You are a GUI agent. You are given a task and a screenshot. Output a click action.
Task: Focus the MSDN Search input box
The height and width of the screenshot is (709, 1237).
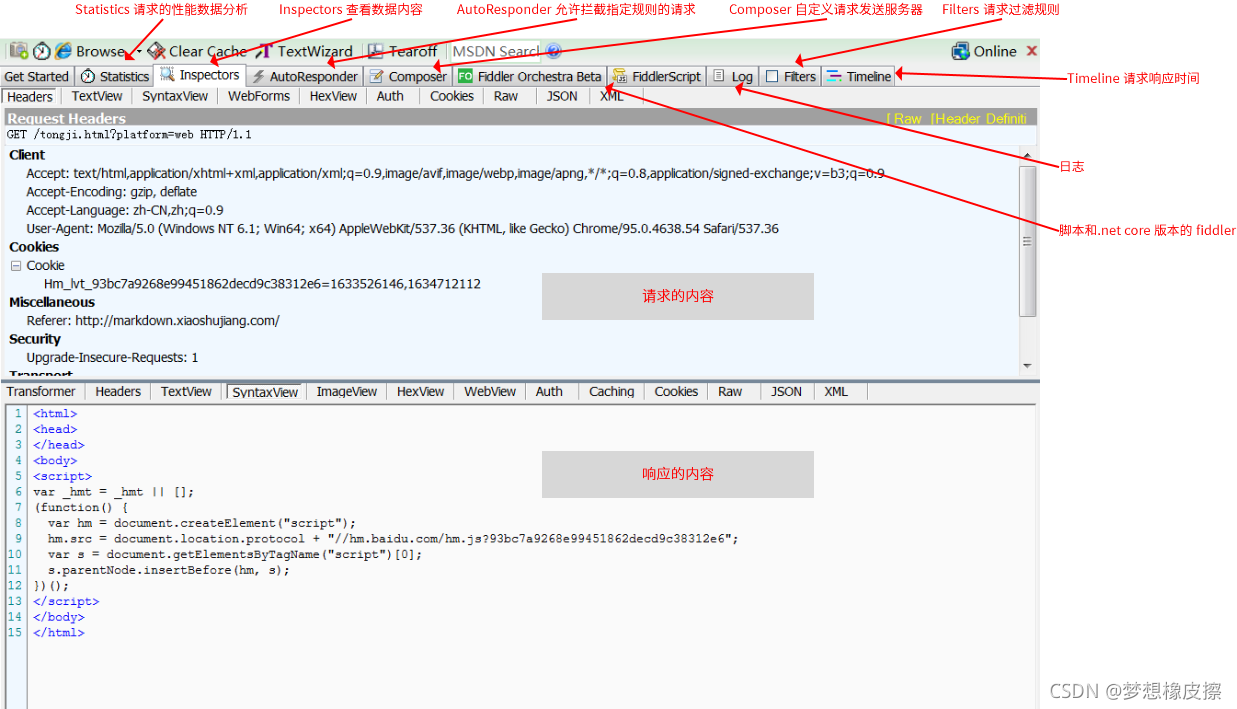(x=495, y=51)
